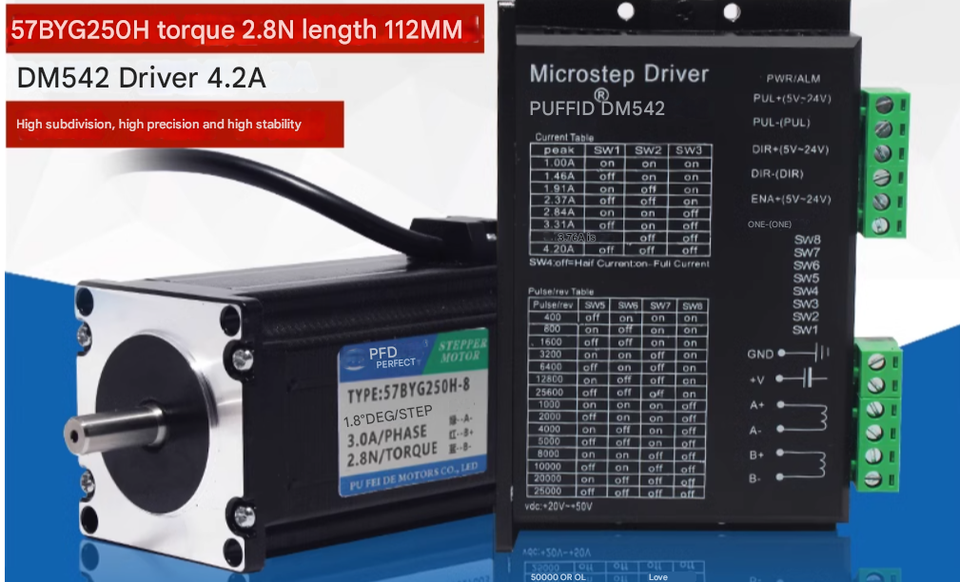Select the "Pulse/rev" column header
This screenshot has height=582, width=960.
click(x=553, y=305)
